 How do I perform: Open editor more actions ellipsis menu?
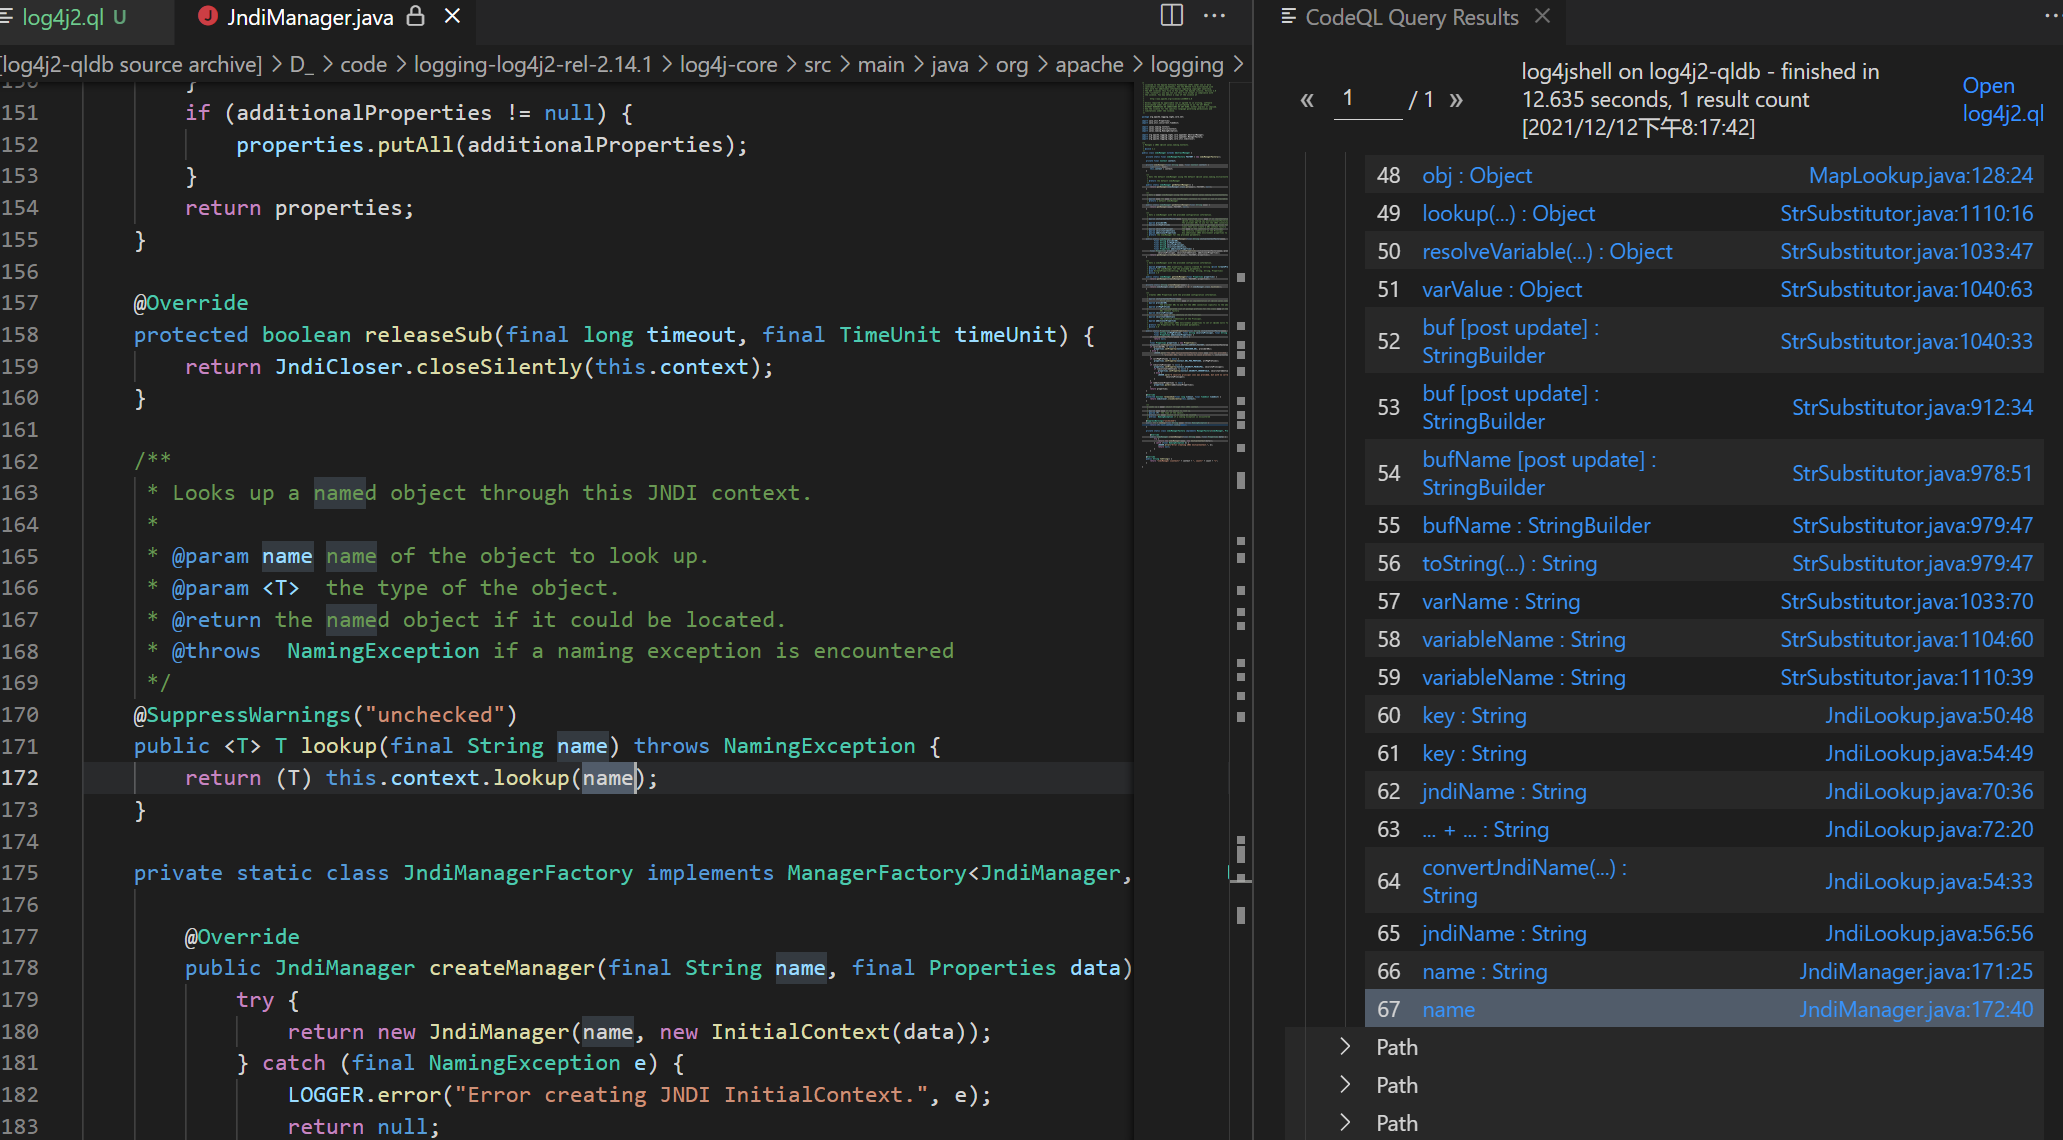point(1215,15)
